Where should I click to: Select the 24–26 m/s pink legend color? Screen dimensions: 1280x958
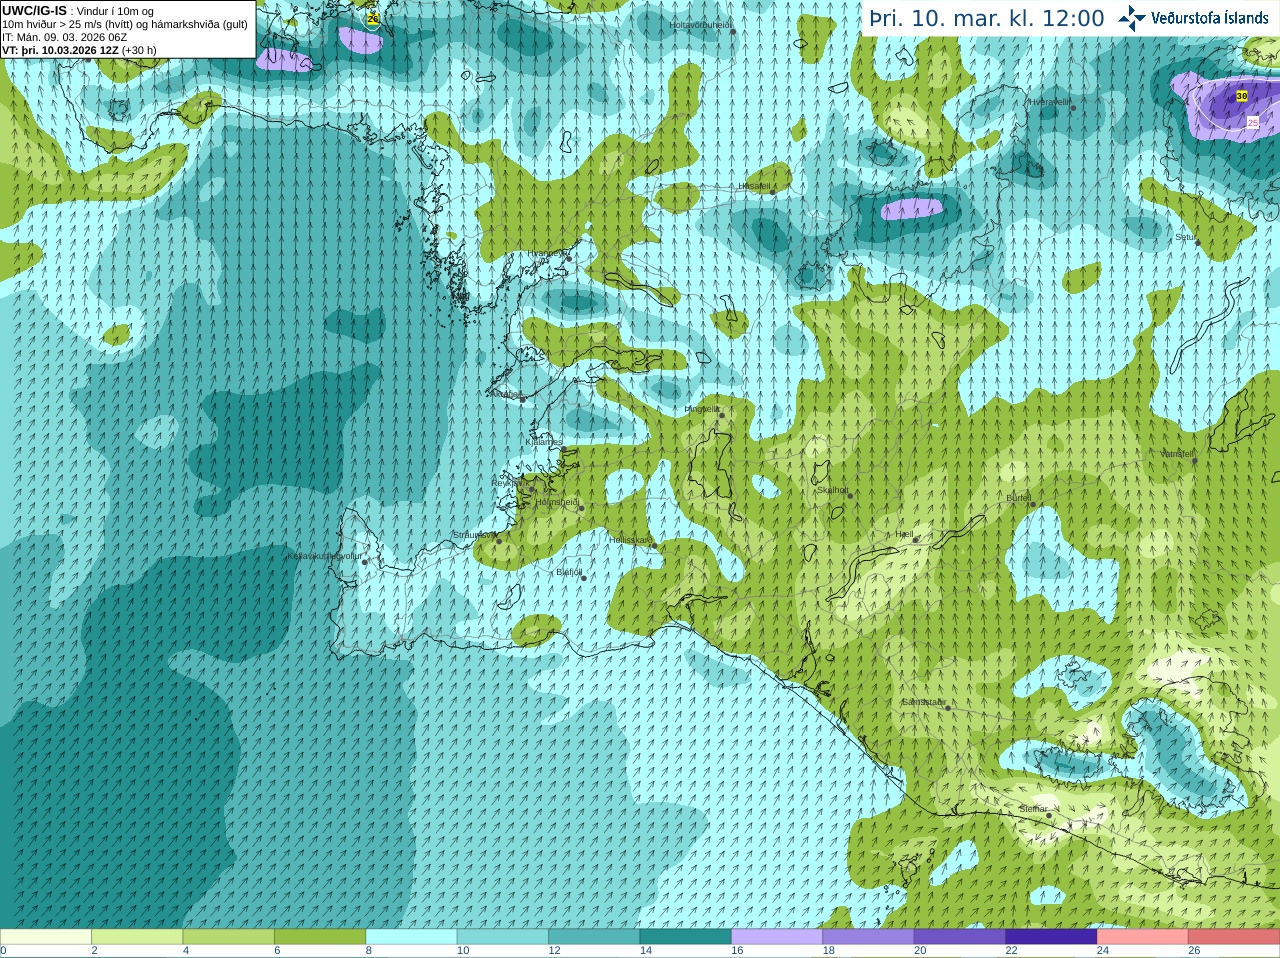point(1143,937)
